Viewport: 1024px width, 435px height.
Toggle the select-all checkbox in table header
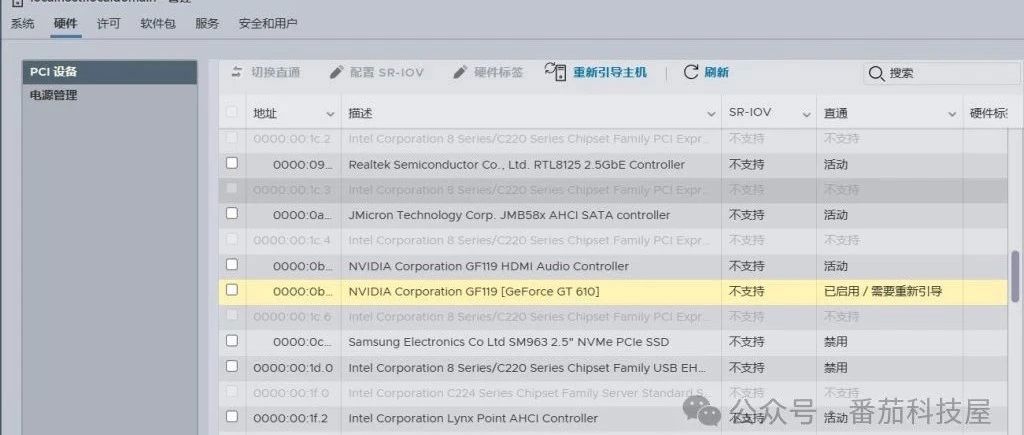coord(232,113)
